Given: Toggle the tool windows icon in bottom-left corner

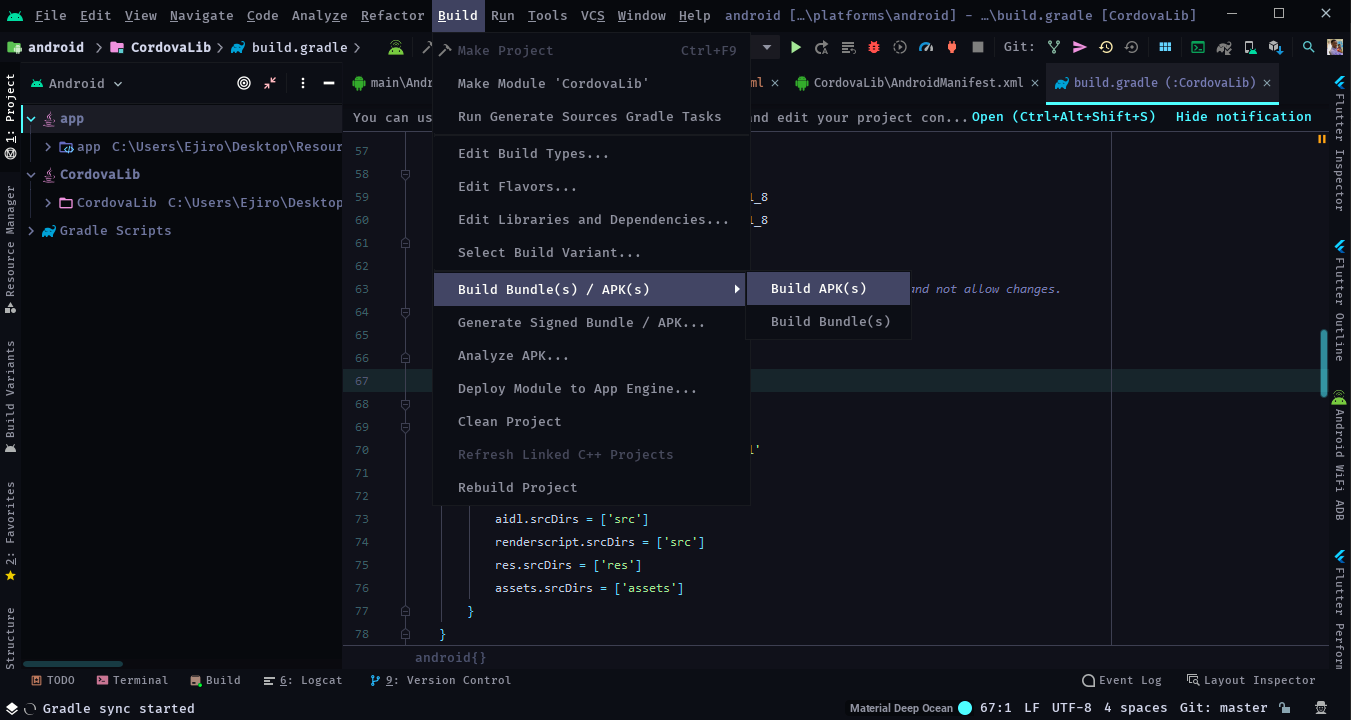Looking at the screenshot, I should (x=10, y=708).
